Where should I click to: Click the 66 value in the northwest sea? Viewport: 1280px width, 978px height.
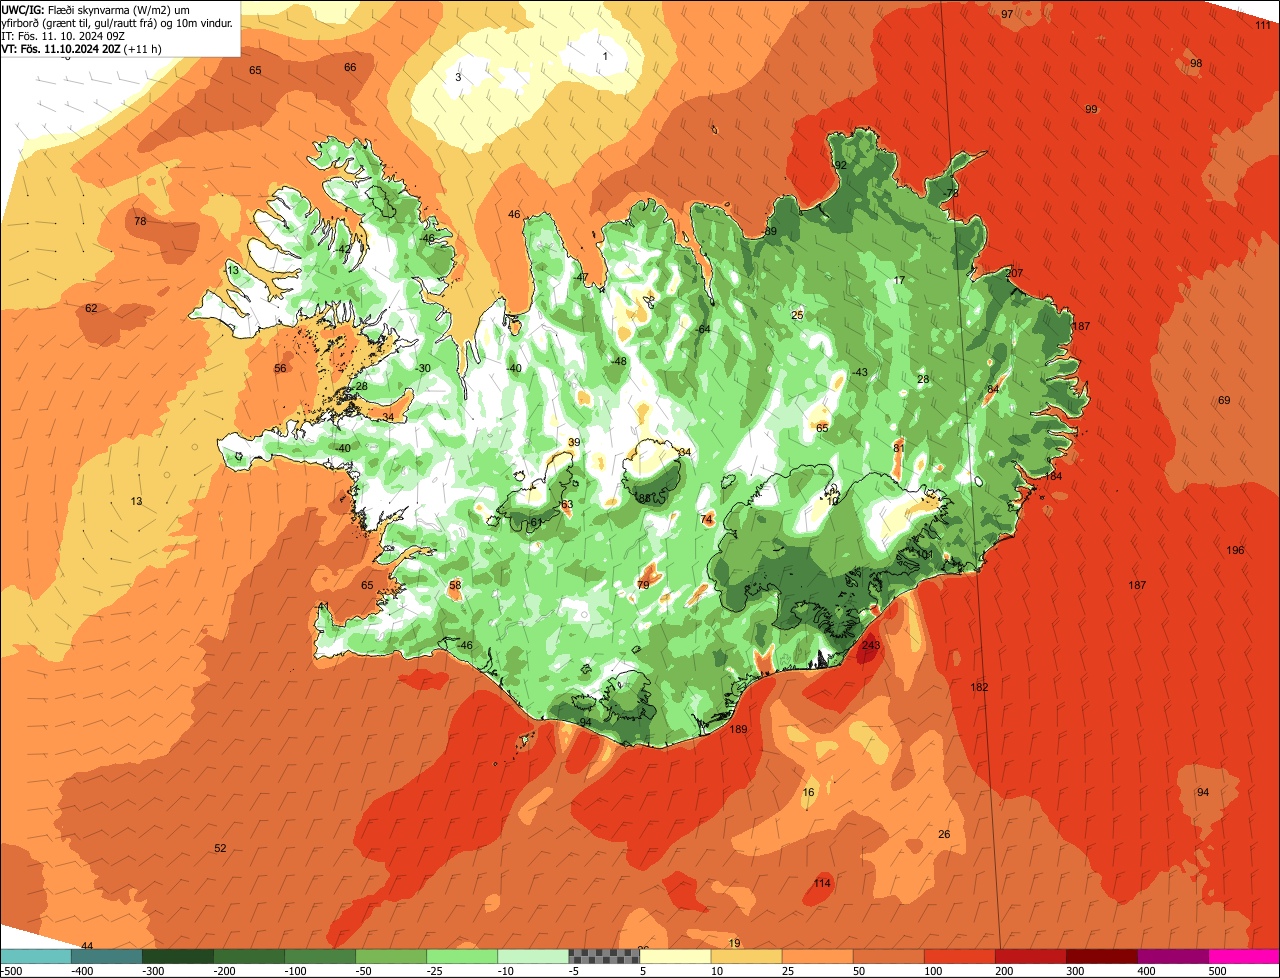(x=350, y=67)
